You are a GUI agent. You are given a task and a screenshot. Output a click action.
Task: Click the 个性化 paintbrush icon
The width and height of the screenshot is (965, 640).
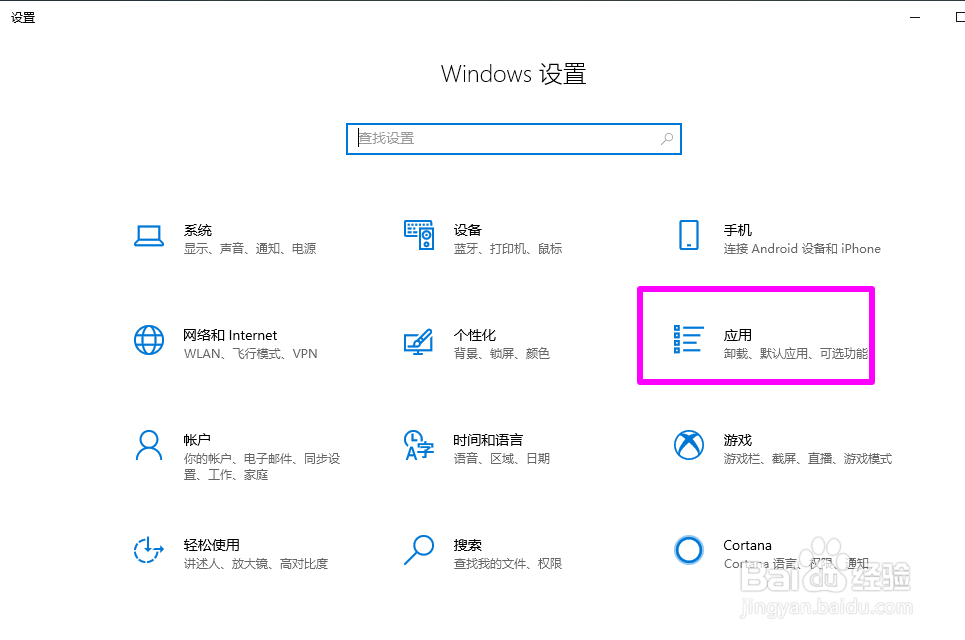click(x=419, y=342)
